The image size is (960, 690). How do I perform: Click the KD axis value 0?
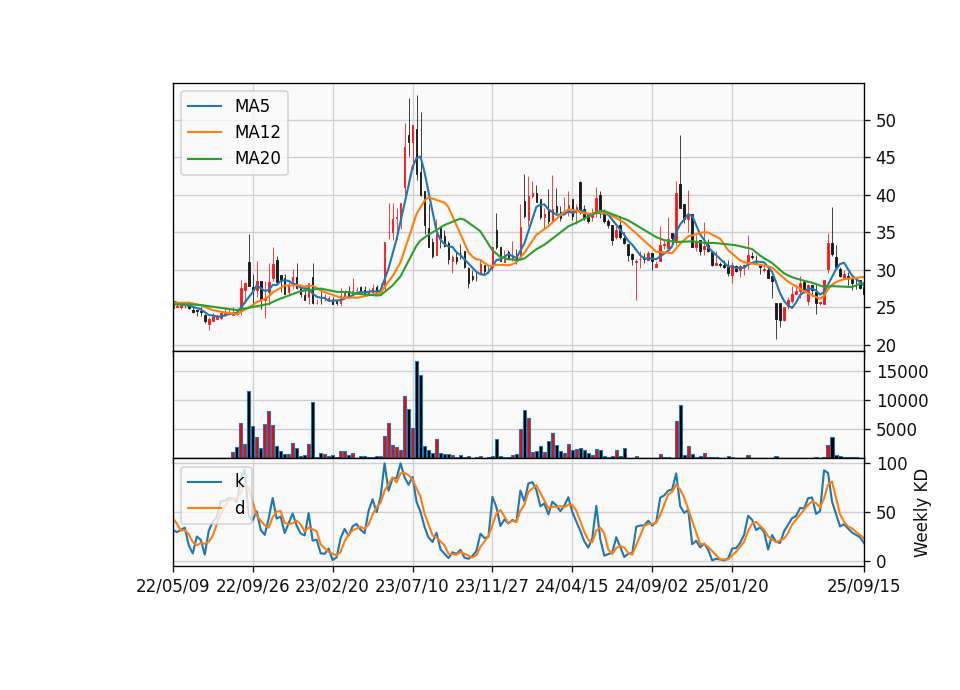880,562
